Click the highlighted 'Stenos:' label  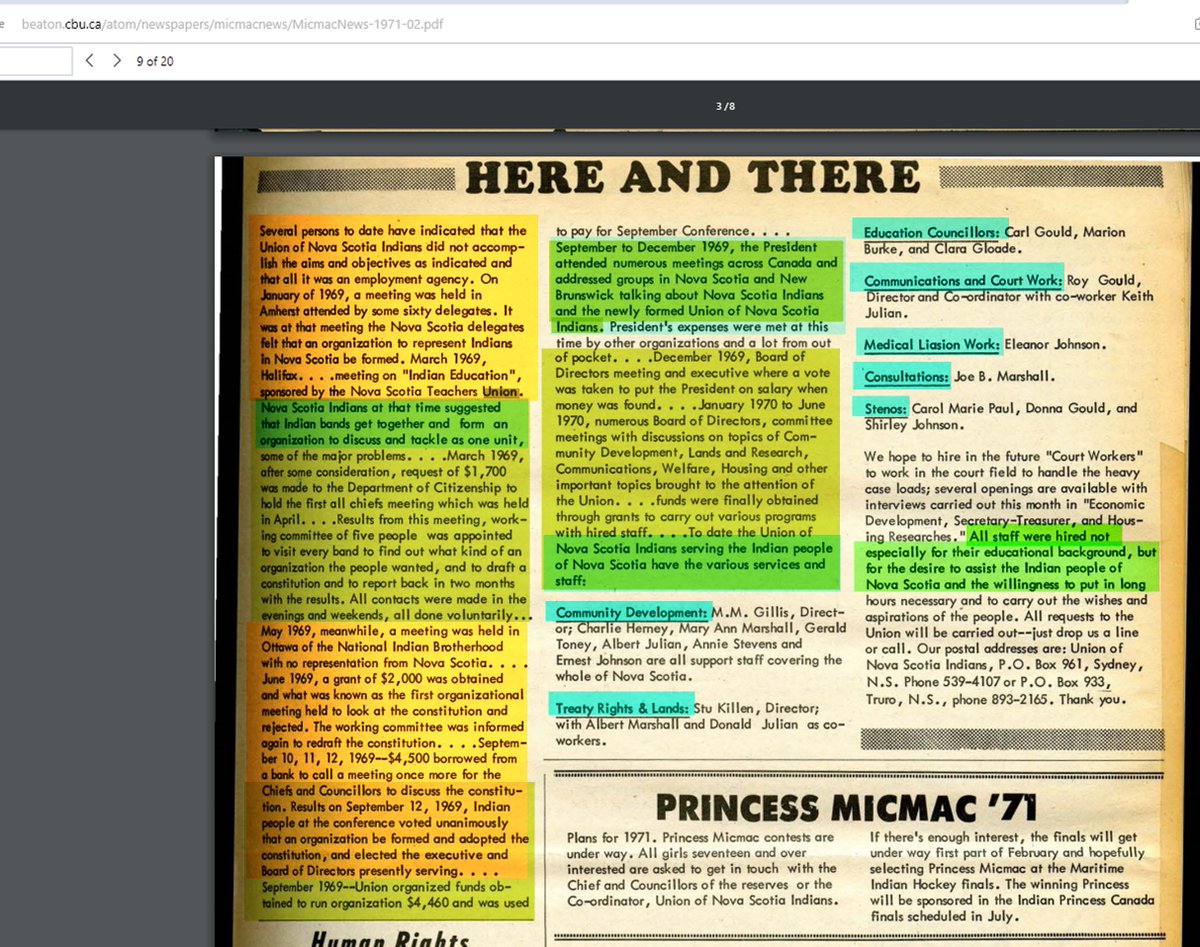pyautogui.click(x=885, y=408)
